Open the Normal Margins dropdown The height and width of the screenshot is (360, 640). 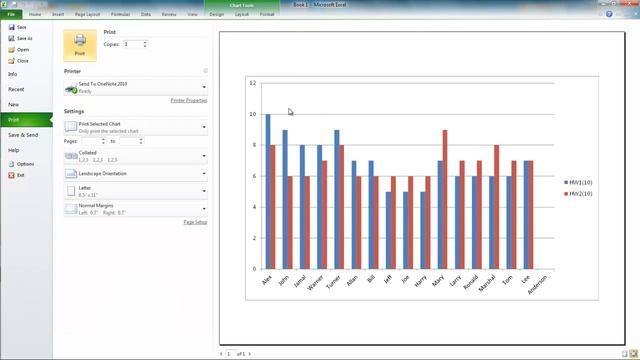pyautogui.click(x=136, y=209)
